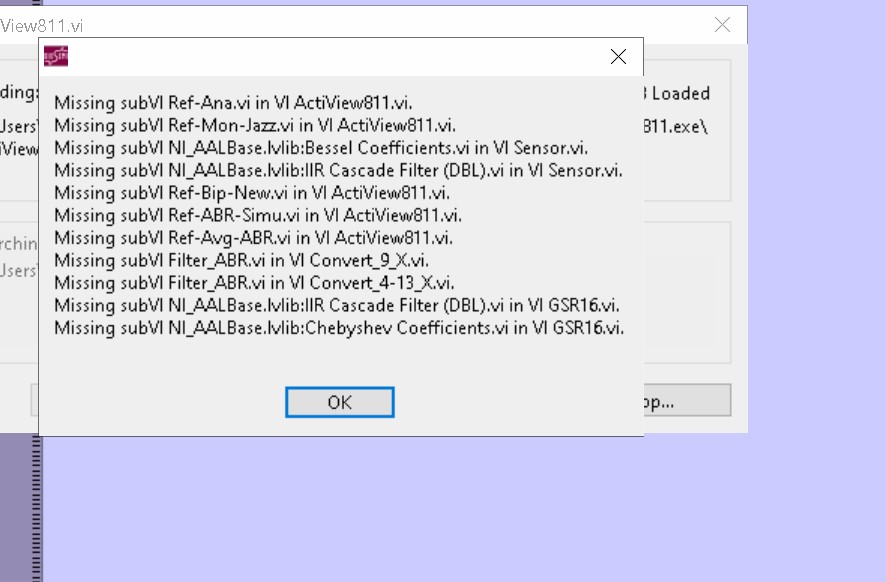Close the ActiView811.vi main window
Image resolution: width=886 pixels, height=582 pixels.
pyautogui.click(x=722, y=24)
